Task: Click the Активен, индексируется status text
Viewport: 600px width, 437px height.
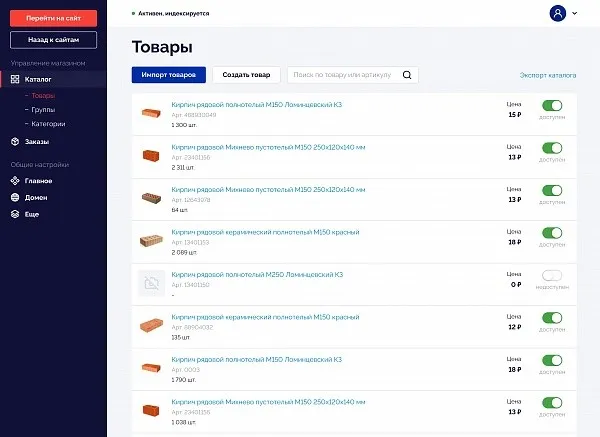Action: [173, 13]
